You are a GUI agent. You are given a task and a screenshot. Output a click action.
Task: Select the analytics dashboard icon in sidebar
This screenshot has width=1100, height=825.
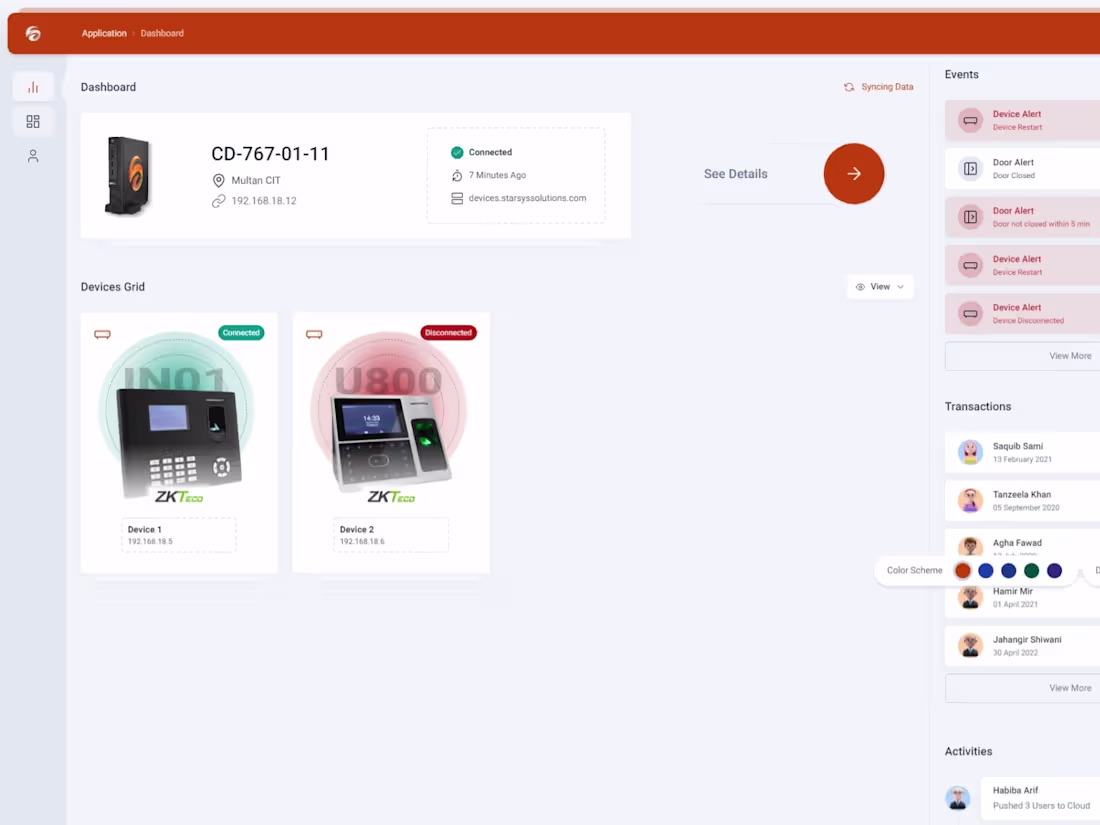[33, 86]
